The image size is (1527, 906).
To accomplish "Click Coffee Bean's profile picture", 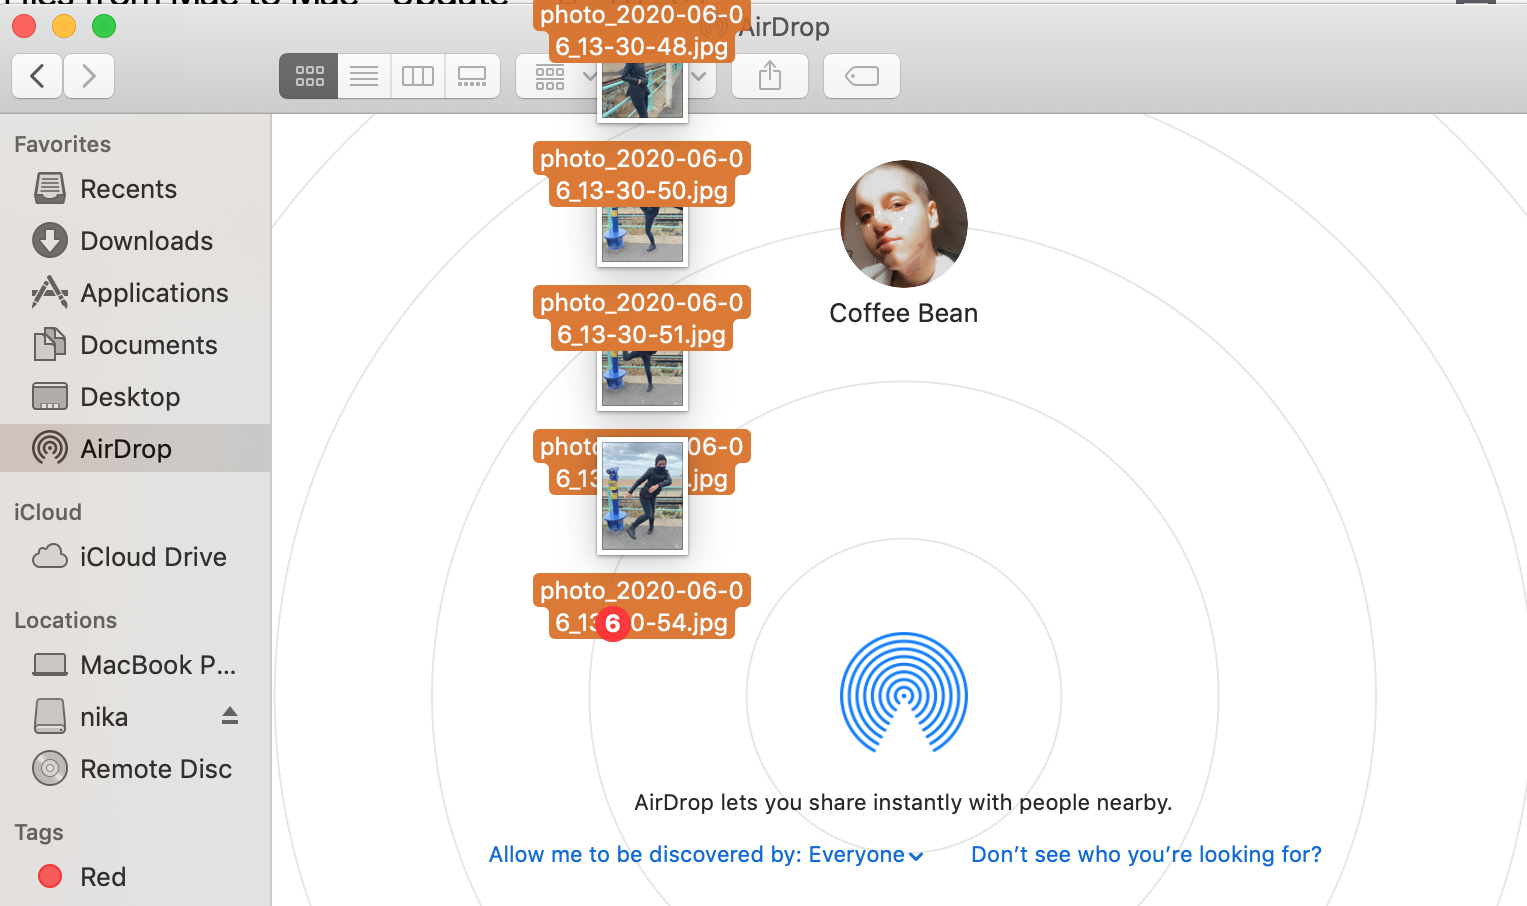I will 904,224.
